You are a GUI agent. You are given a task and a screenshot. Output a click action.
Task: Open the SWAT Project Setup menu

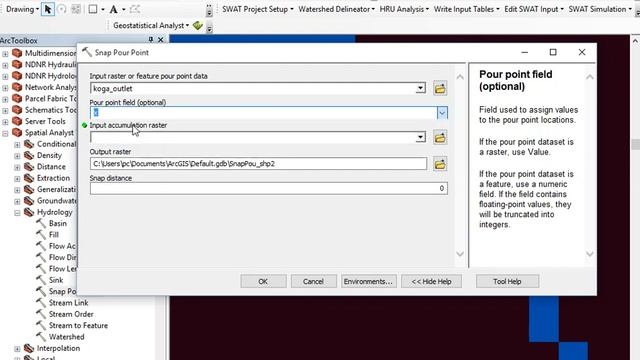tap(258, 9)
